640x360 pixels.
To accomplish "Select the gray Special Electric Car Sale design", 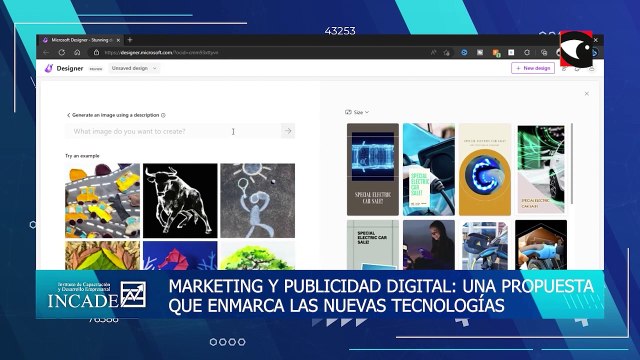I will click(373, 245).
